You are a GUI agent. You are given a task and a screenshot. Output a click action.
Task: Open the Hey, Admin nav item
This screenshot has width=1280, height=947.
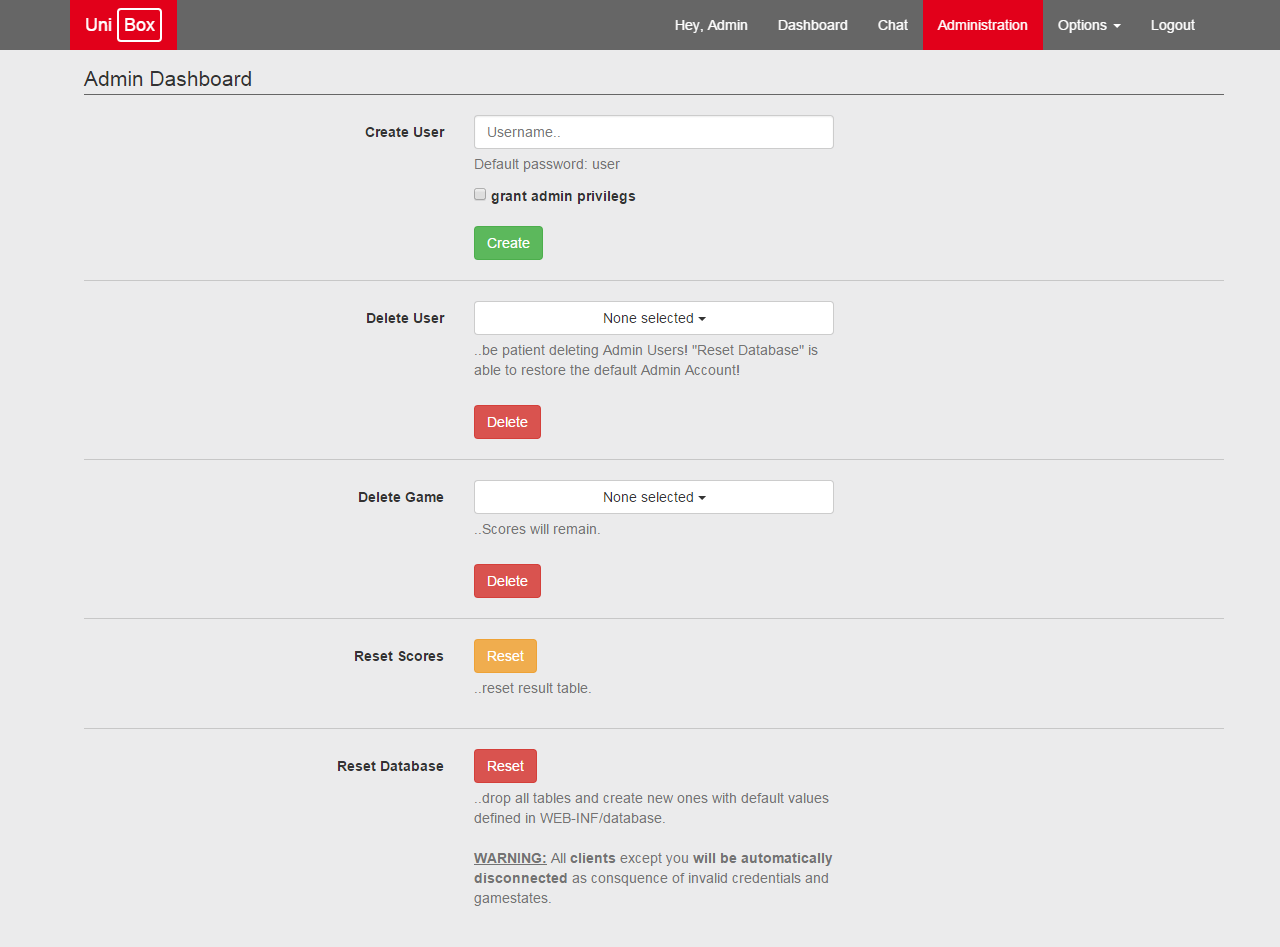(711, 25)
